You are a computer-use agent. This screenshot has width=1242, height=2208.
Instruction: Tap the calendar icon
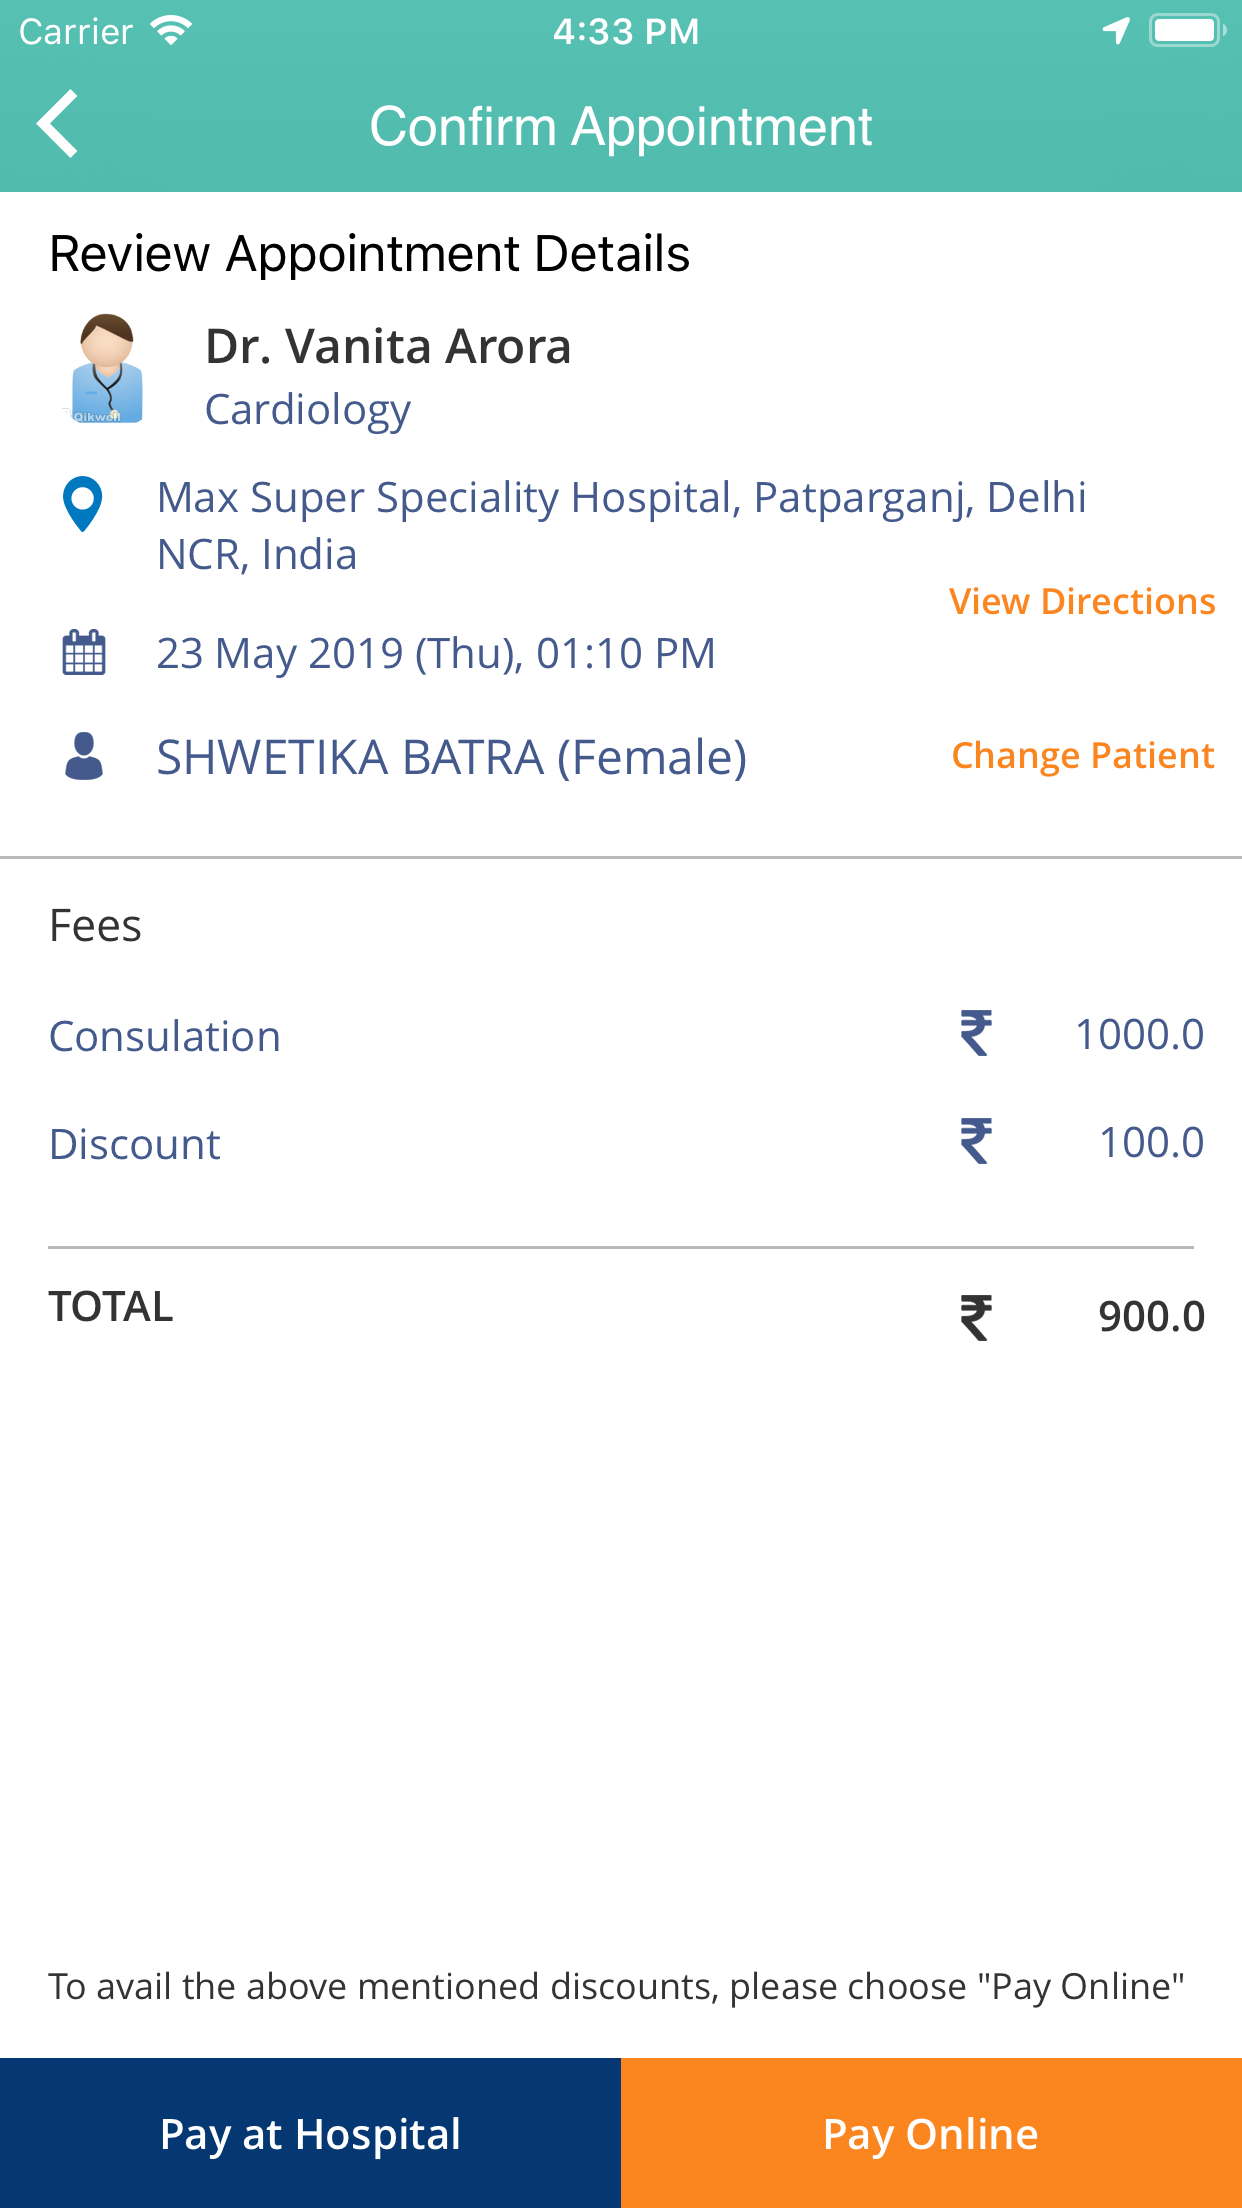pyautogui.click(x=84, y=653)
